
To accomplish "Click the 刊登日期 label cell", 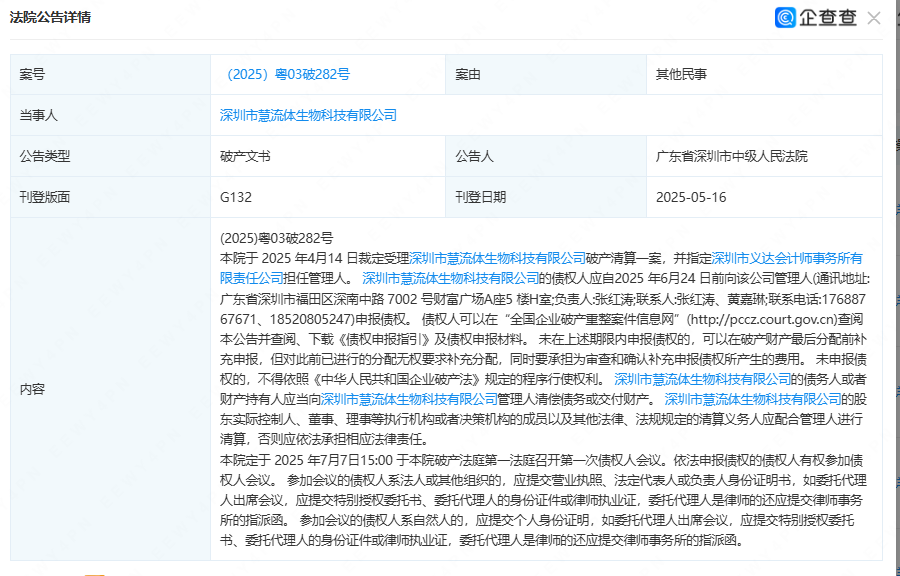I will [546, 197].
